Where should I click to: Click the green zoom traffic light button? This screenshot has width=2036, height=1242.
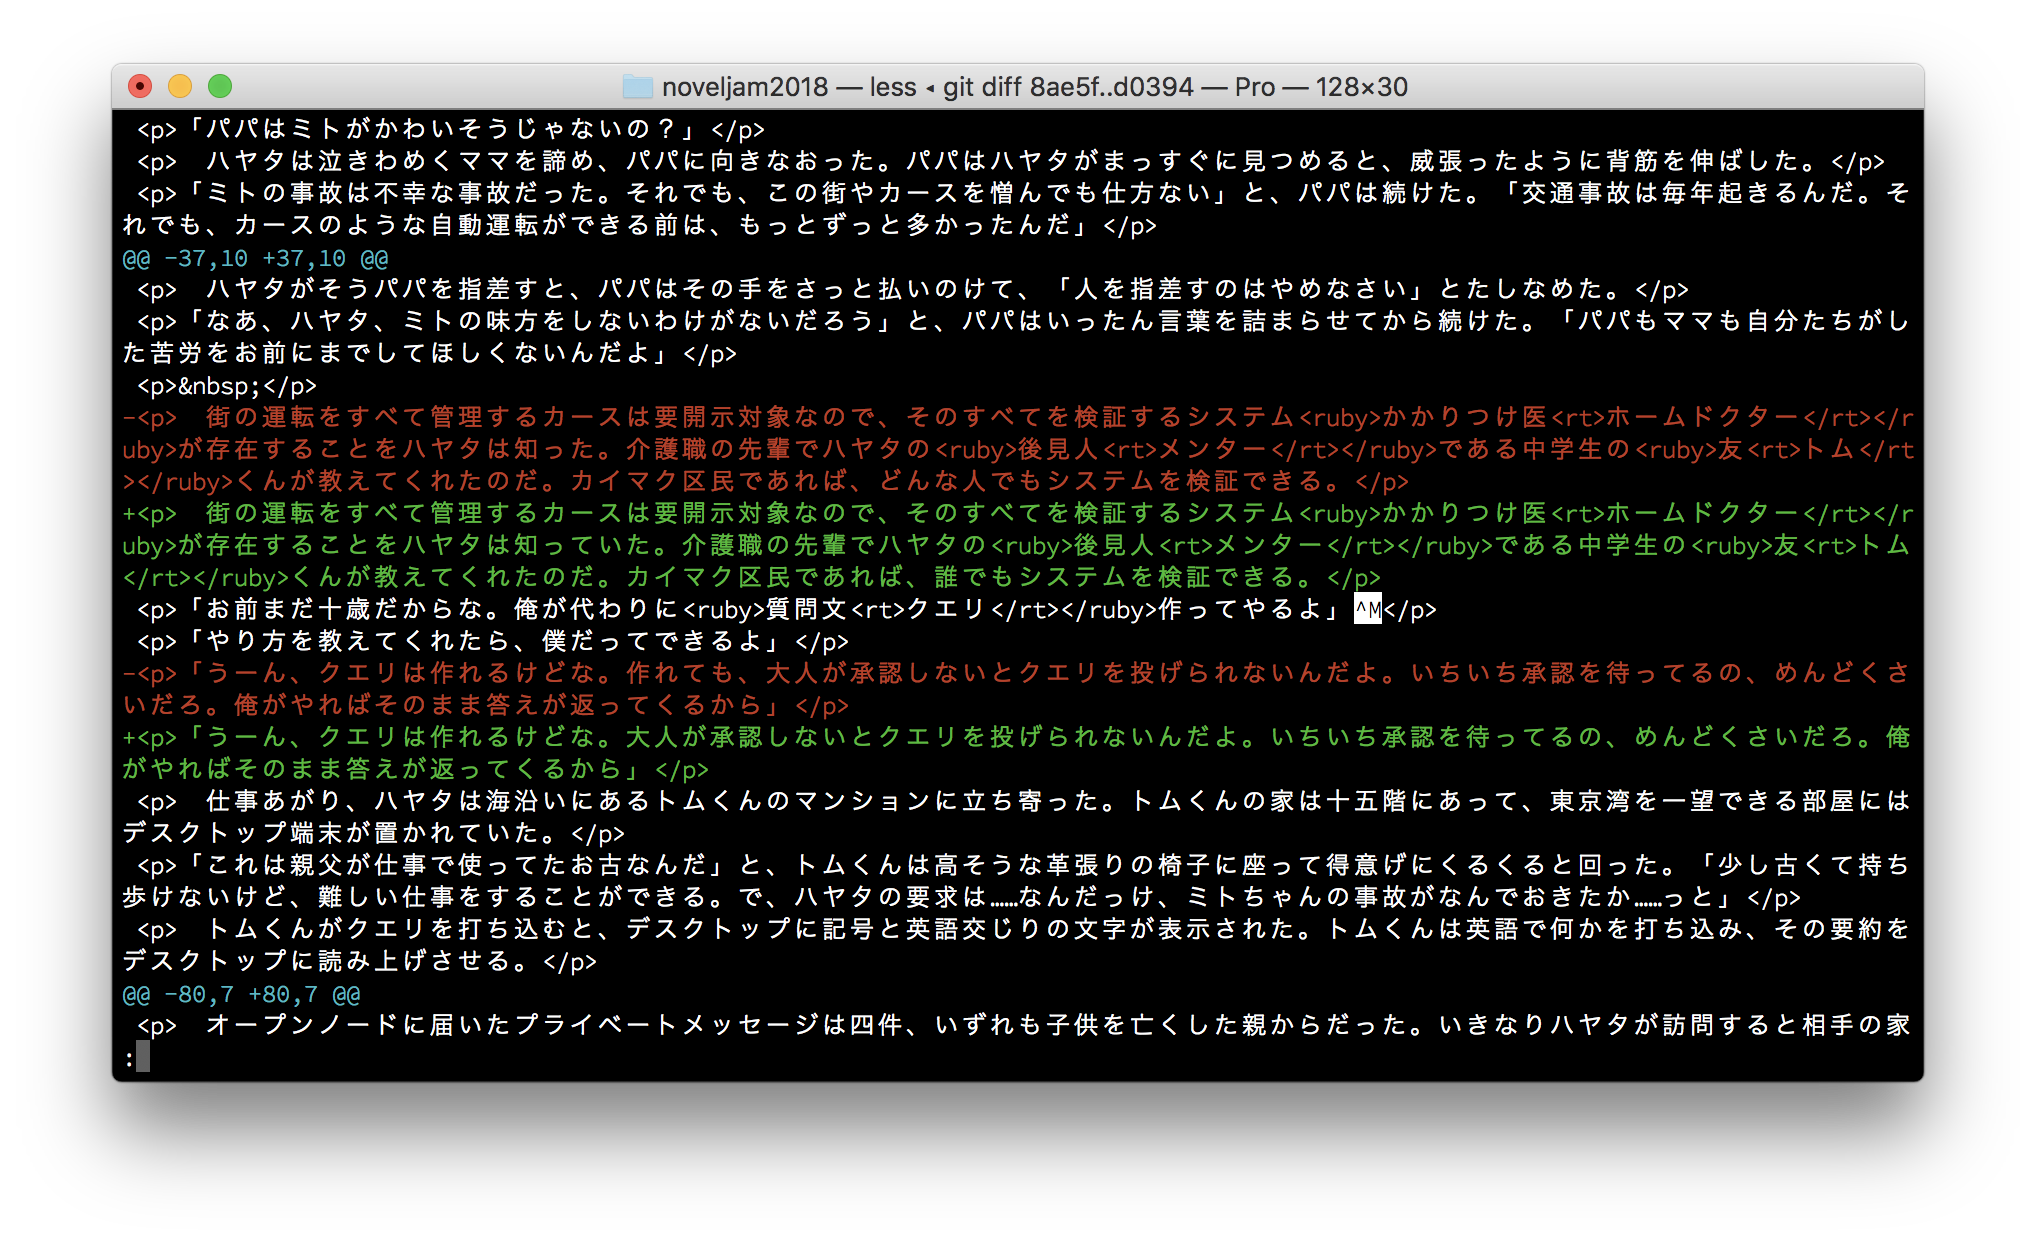pyautogui.click(x=219, y=87)
